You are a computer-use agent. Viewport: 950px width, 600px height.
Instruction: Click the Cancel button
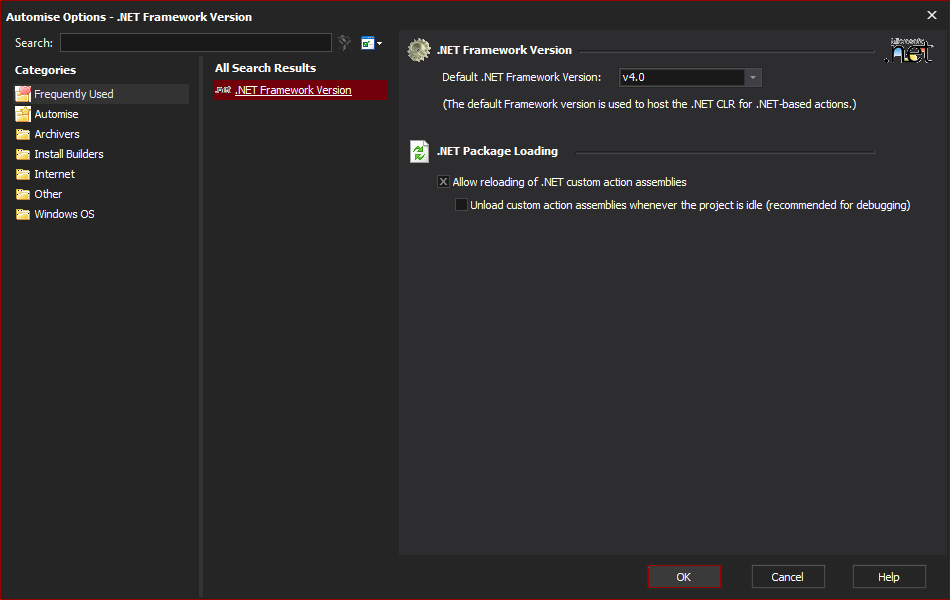pyautogui.click(x=788, y=577)
